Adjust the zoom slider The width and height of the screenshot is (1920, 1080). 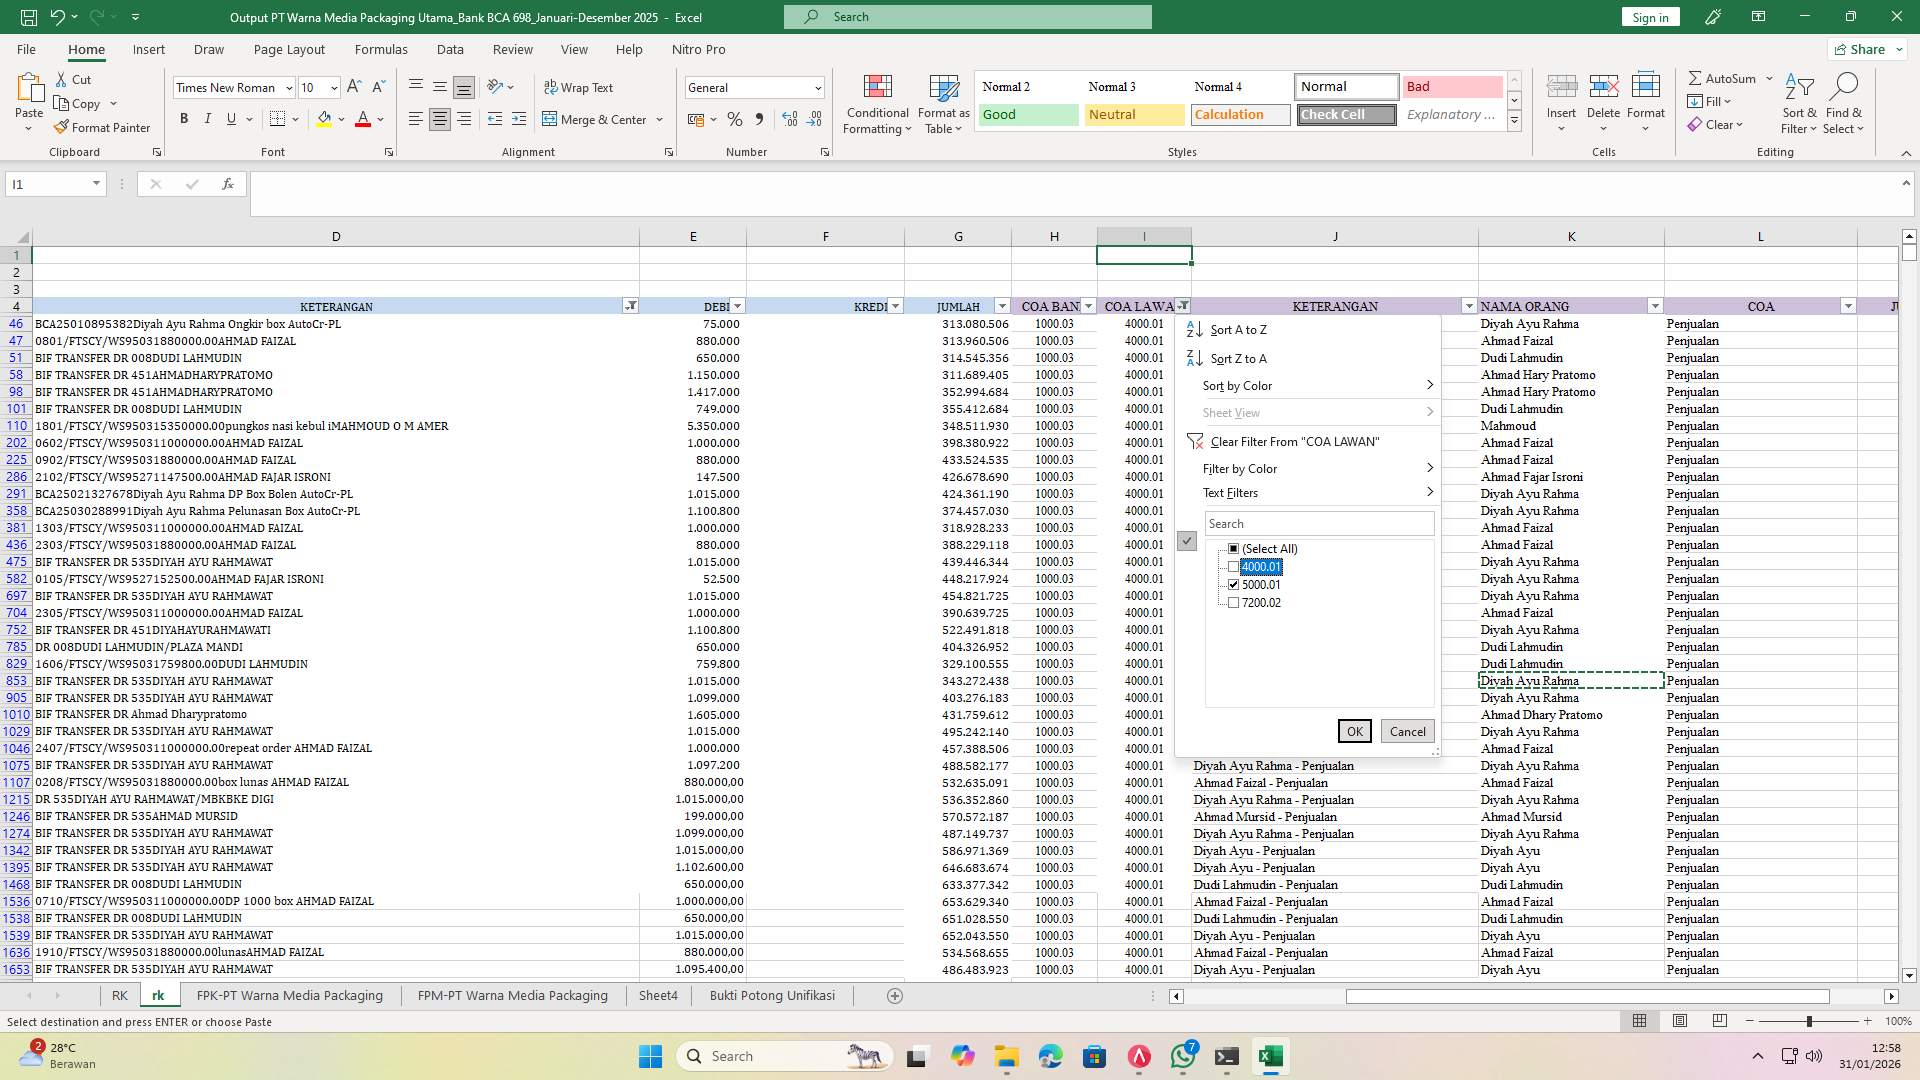point(1809,1022)
